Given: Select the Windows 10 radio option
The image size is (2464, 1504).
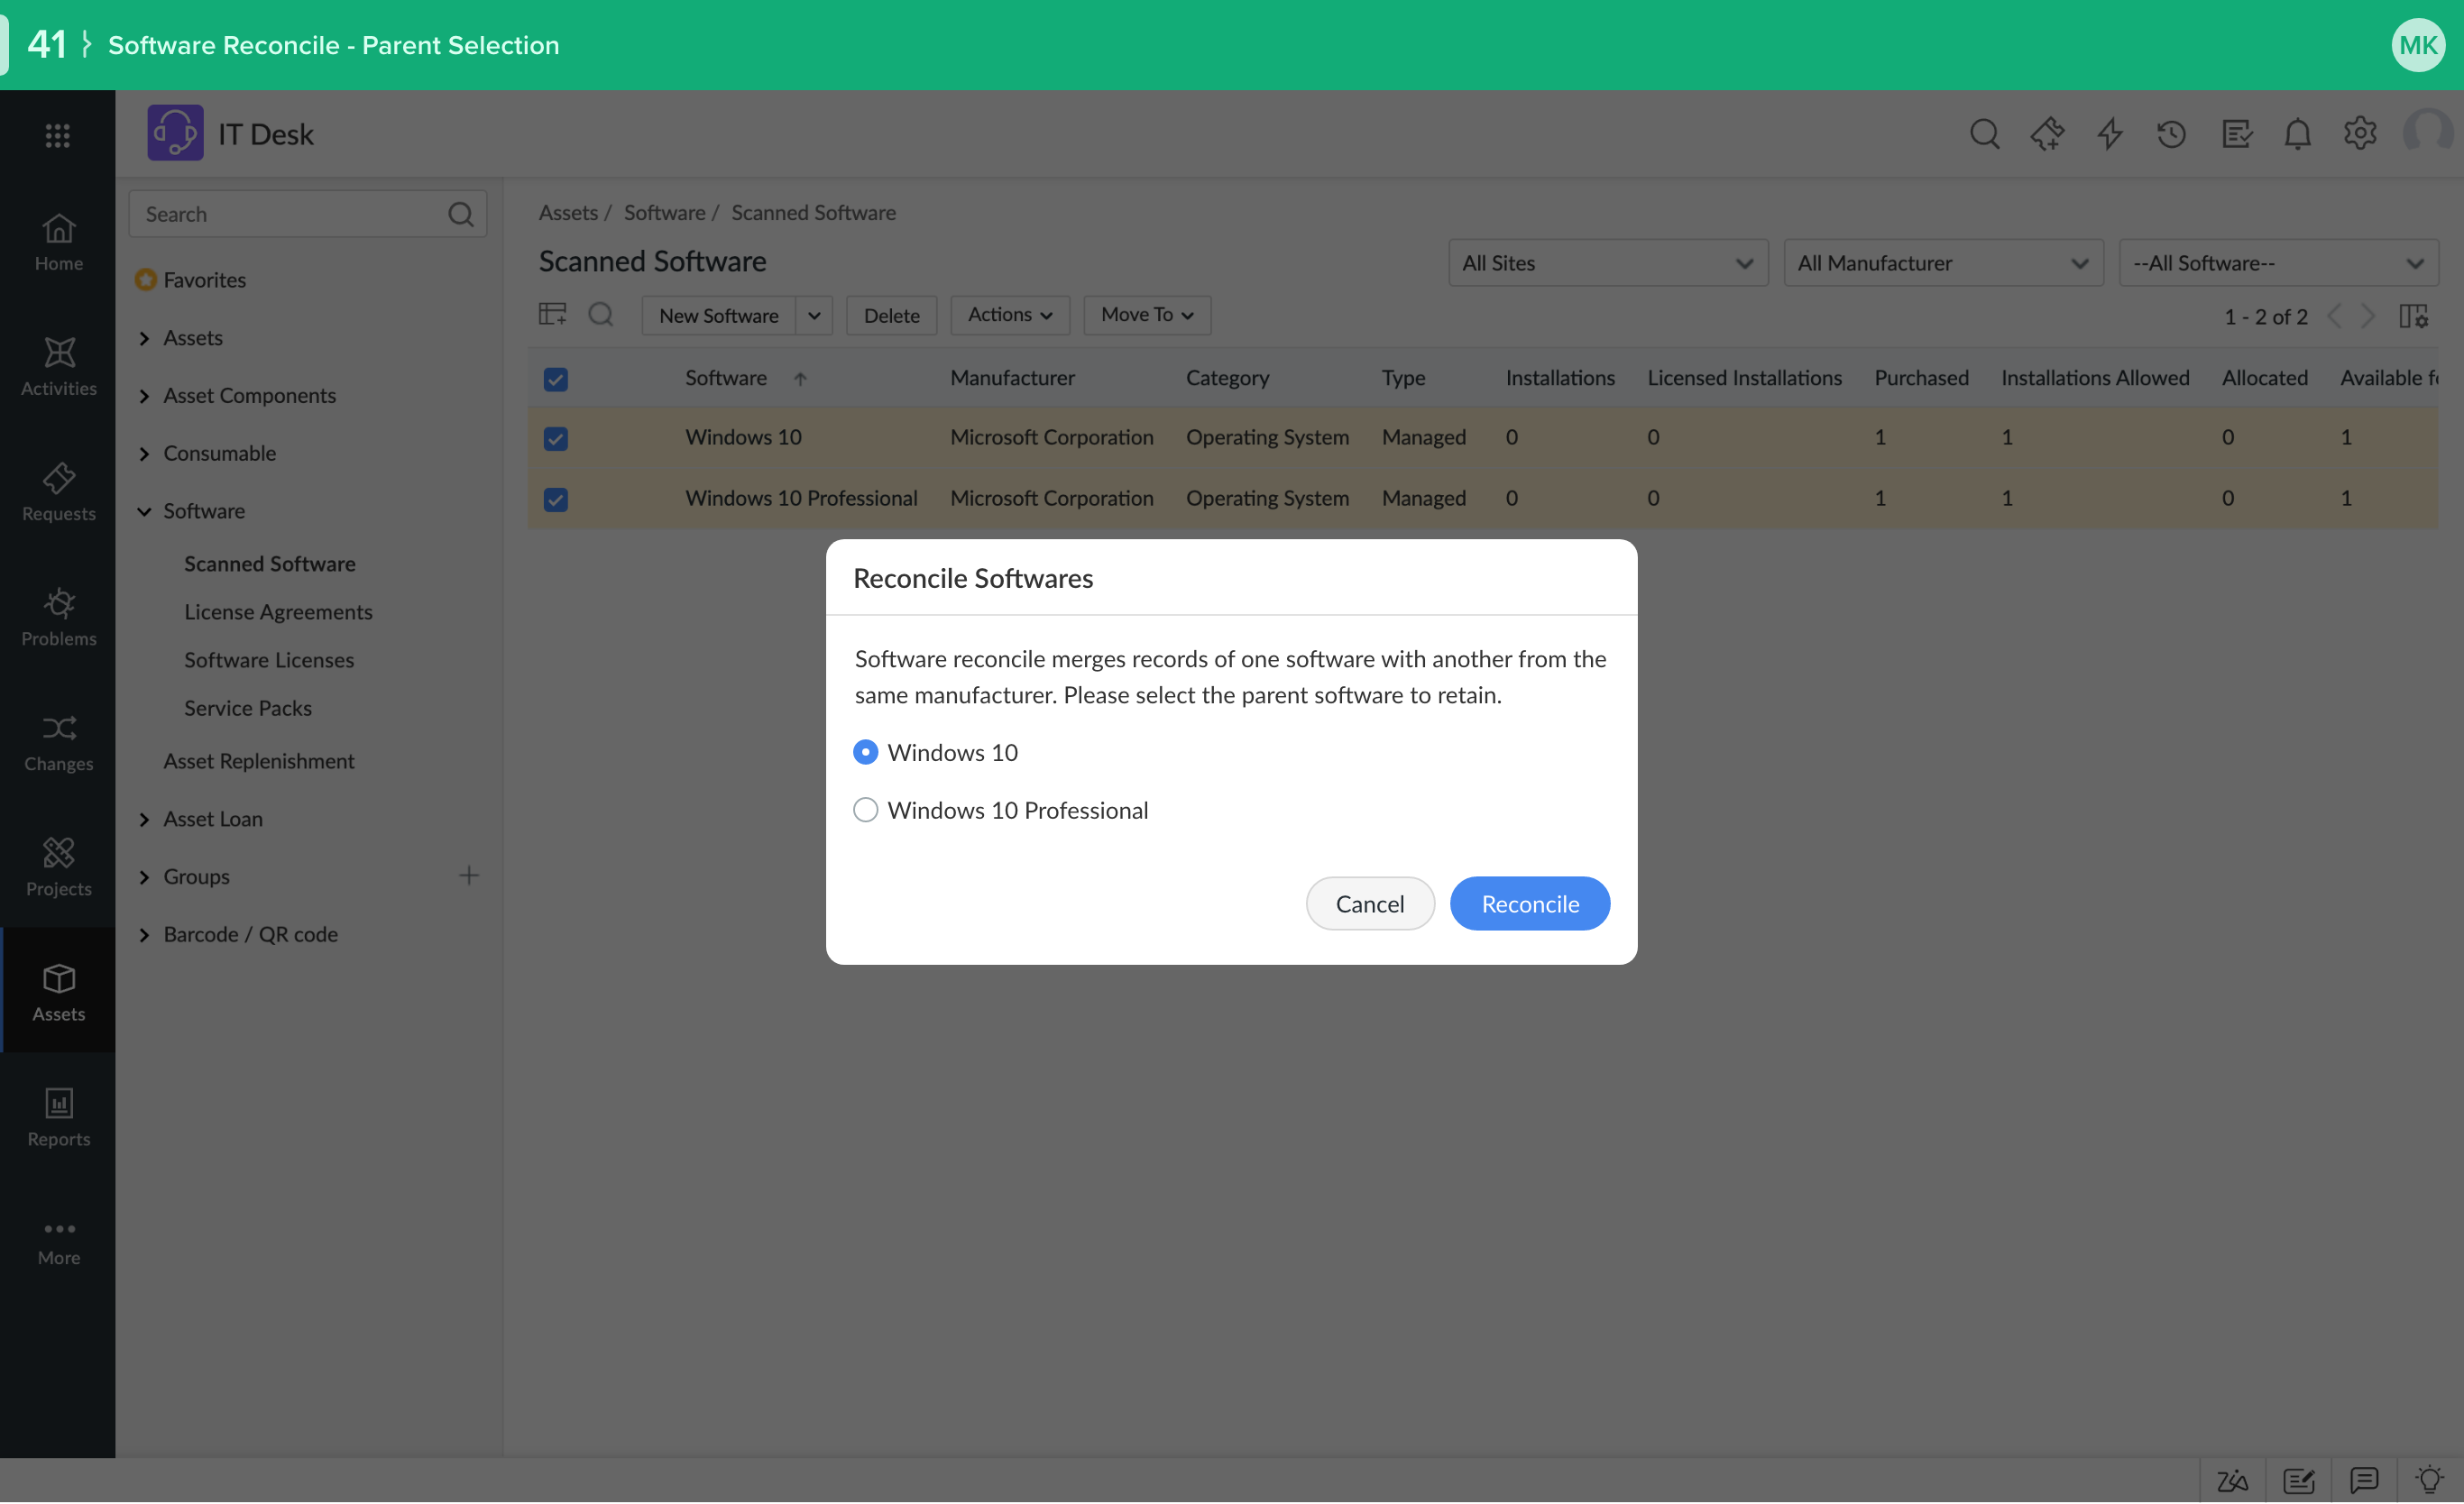Looking at the screenshot, I should point(866,753).
